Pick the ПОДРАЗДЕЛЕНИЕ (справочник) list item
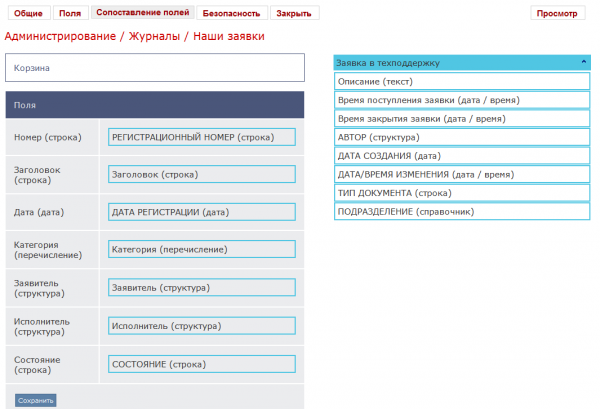The image size is (600, 409). click(461, 211)
